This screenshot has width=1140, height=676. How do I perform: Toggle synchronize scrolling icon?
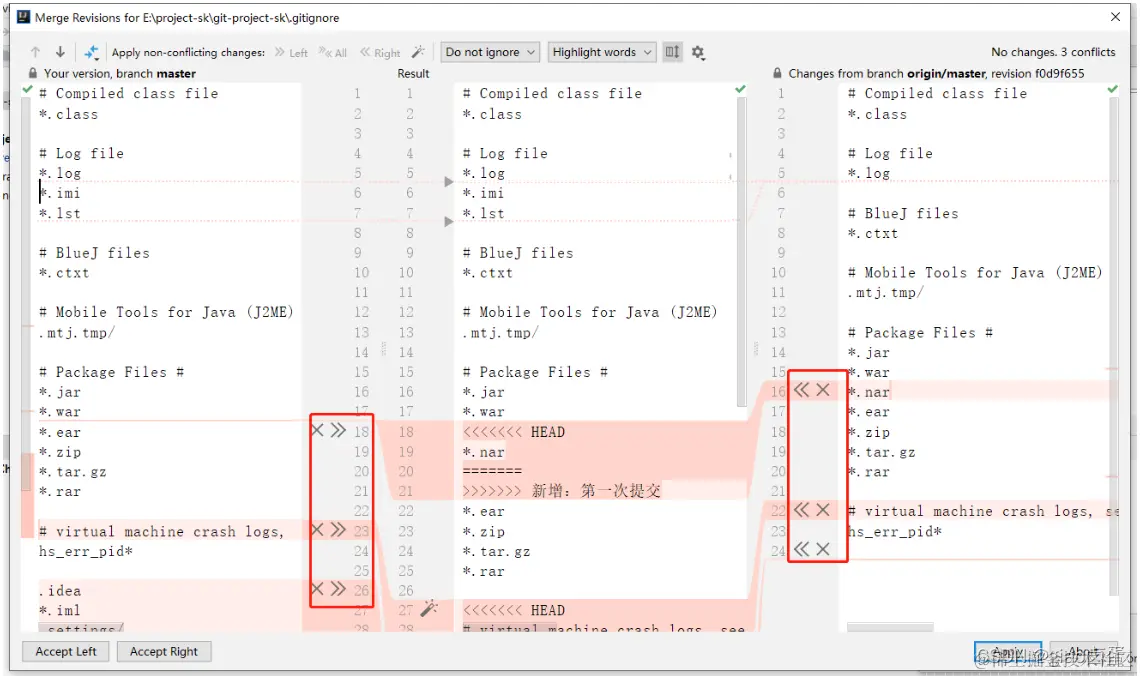click(673, 52)
